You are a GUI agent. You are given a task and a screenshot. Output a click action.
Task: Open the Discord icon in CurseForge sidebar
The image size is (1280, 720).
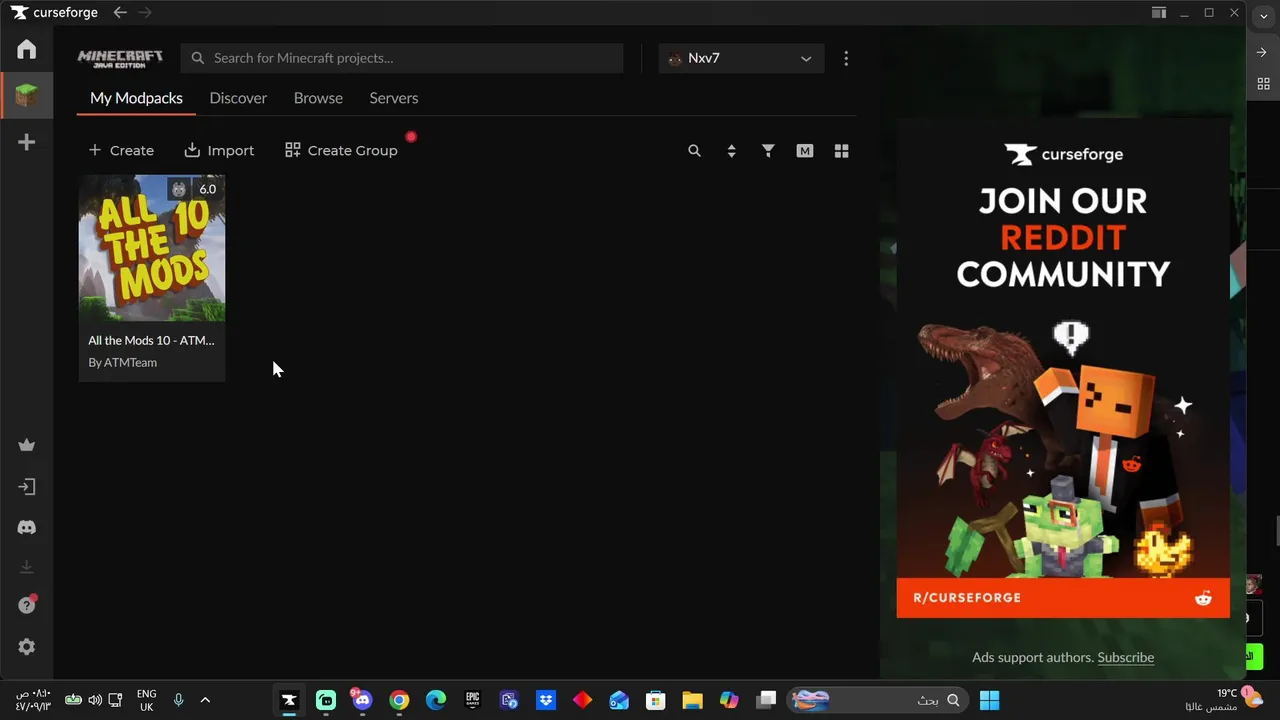(x=27, y=527)
